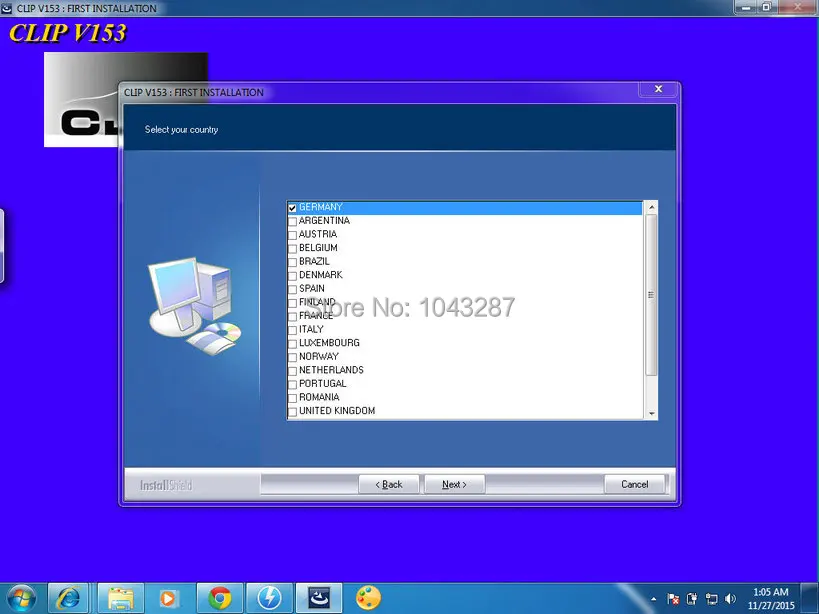
Task: Click the country list scrollbar thumb
Action: 651,295
